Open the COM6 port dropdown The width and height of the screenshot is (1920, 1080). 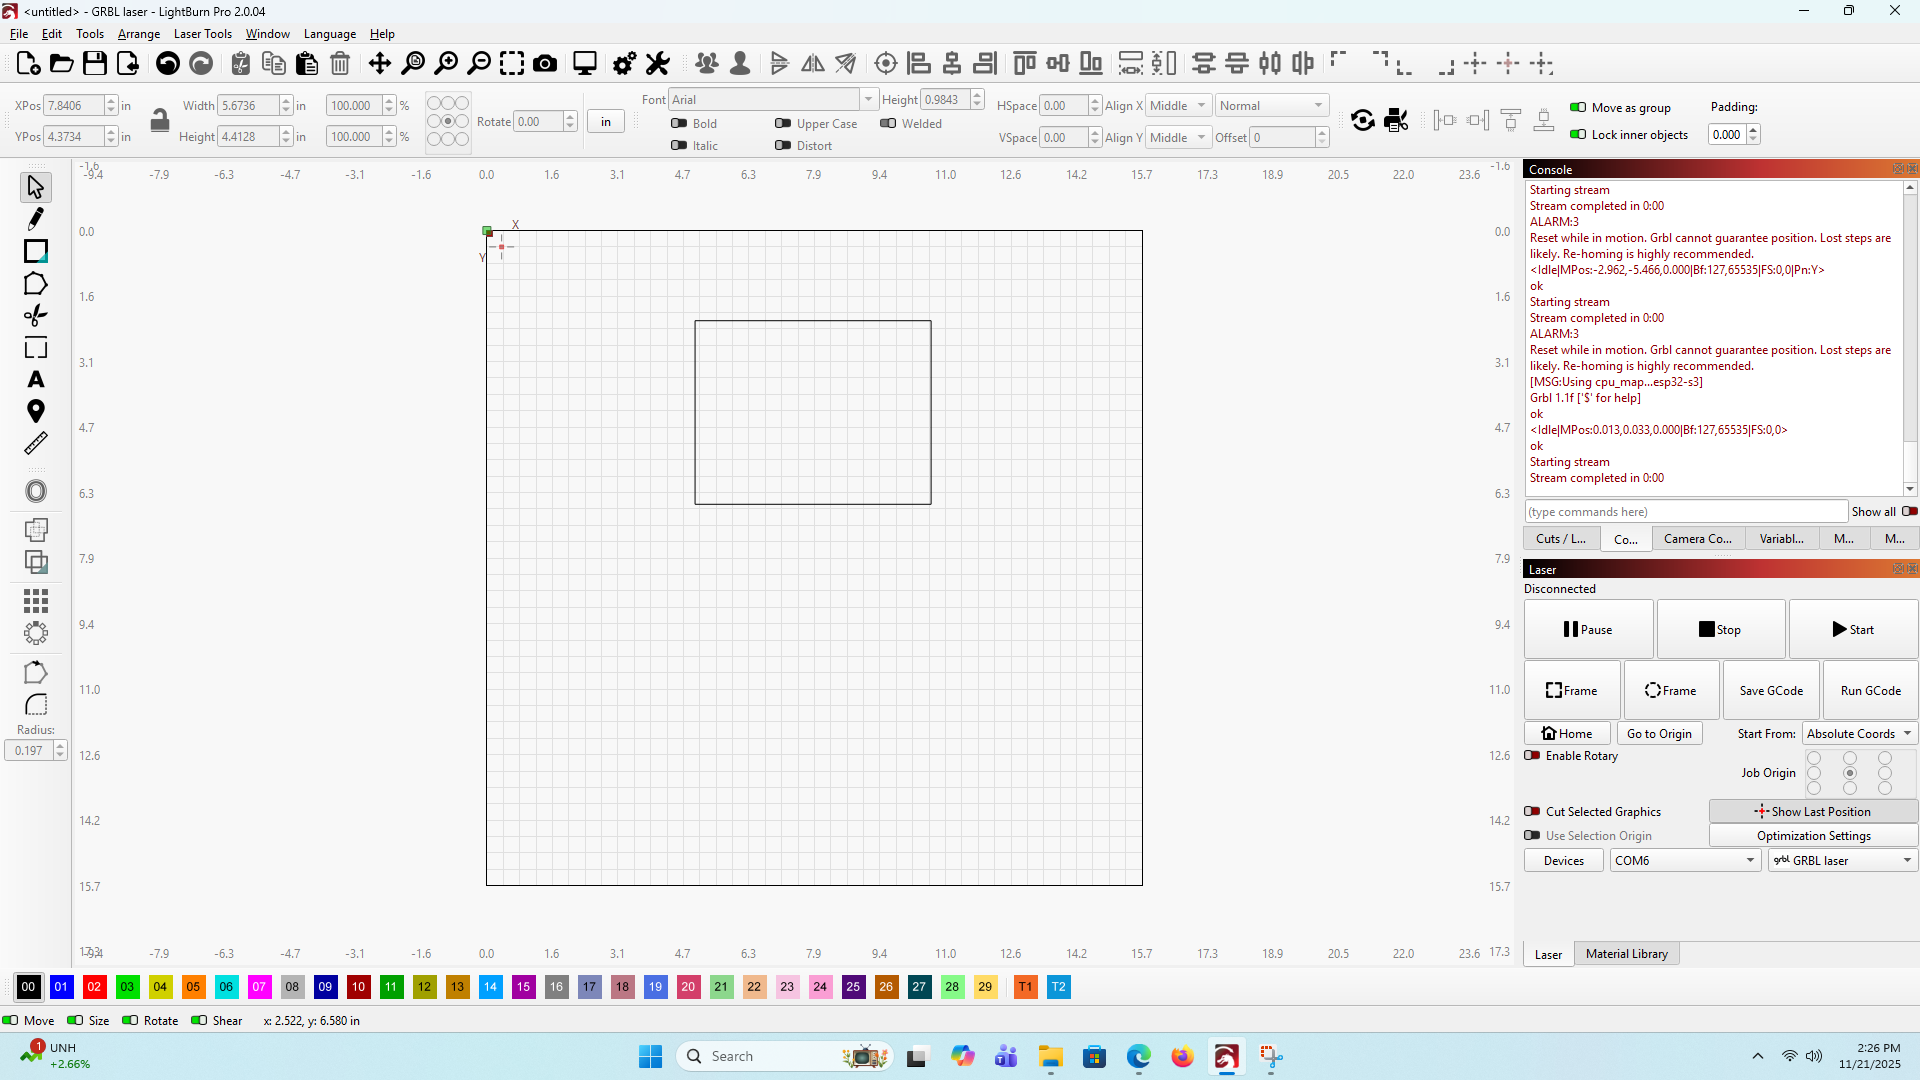tap(1685, 861)
